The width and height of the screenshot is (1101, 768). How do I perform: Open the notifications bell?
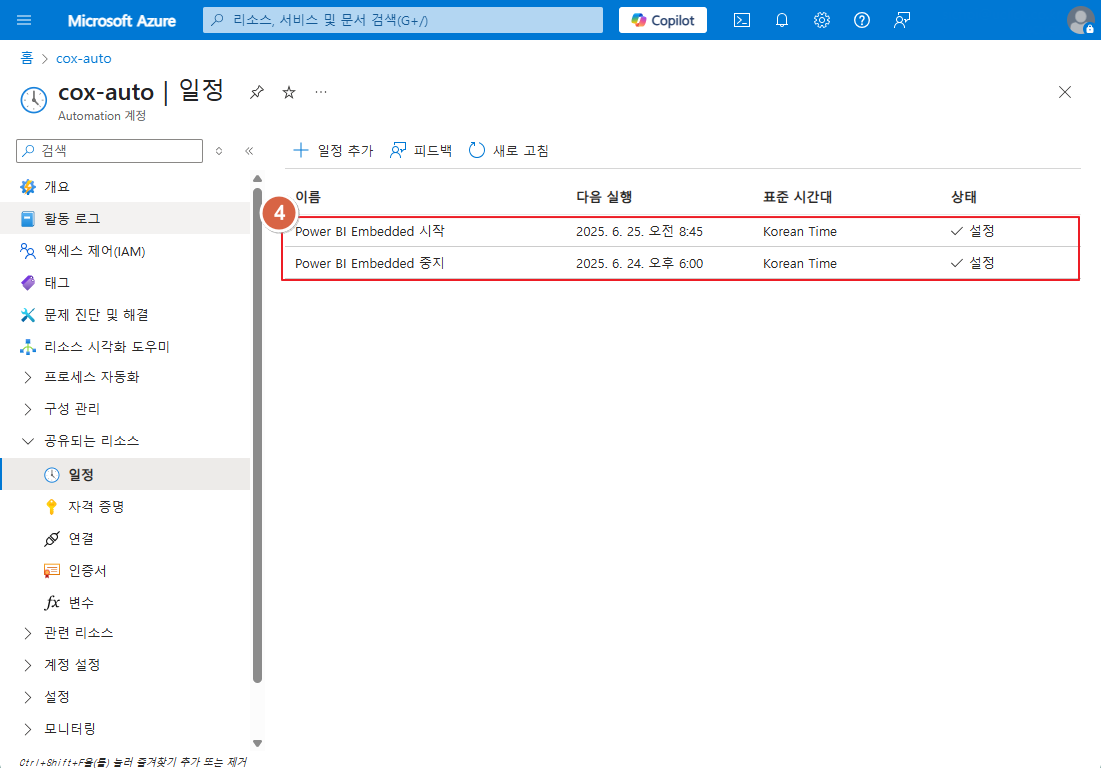click(782, 20)
